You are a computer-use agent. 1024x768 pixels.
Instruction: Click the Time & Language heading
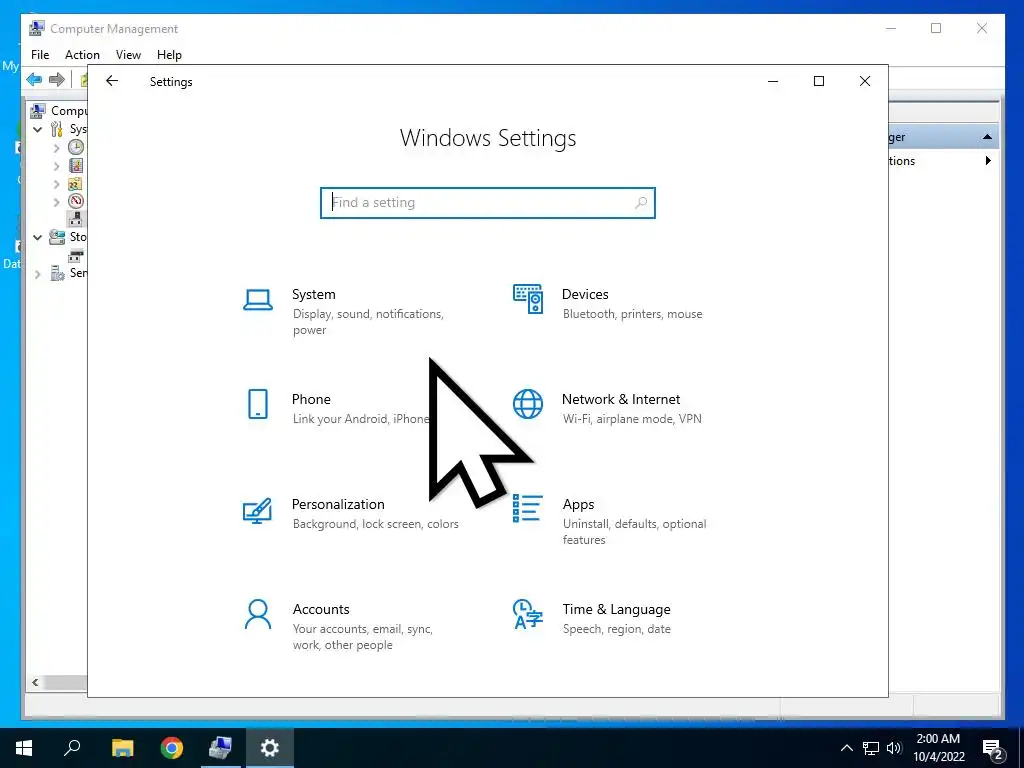click(616, 609)
